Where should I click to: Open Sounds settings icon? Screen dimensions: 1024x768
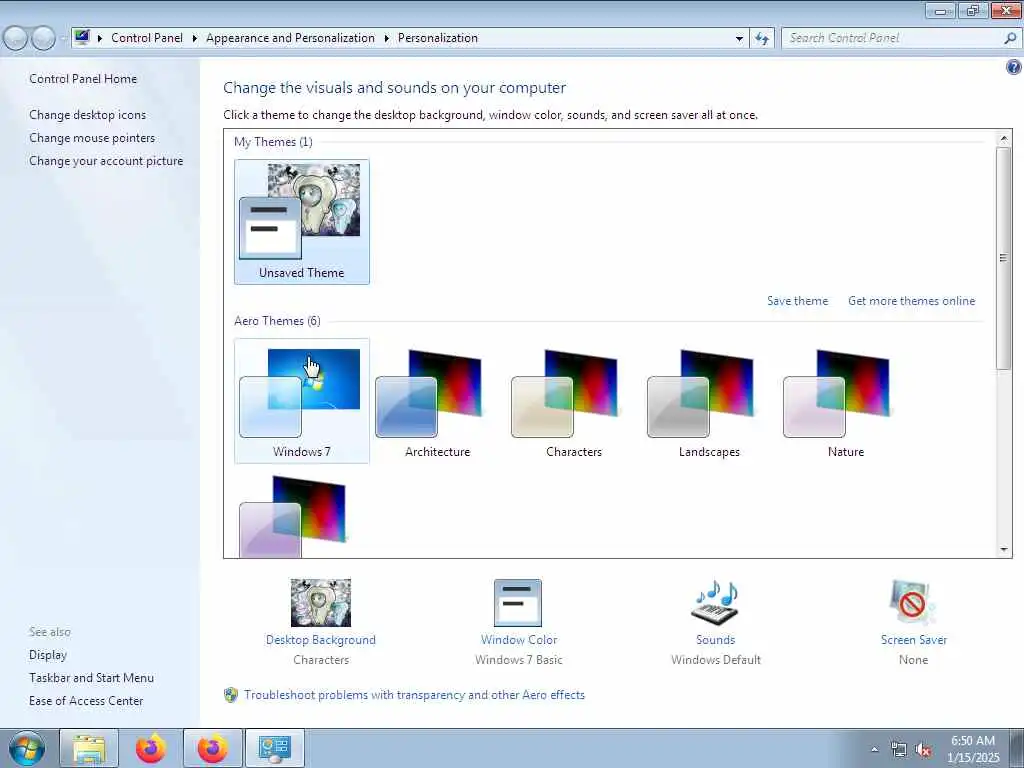coord(715,603)
